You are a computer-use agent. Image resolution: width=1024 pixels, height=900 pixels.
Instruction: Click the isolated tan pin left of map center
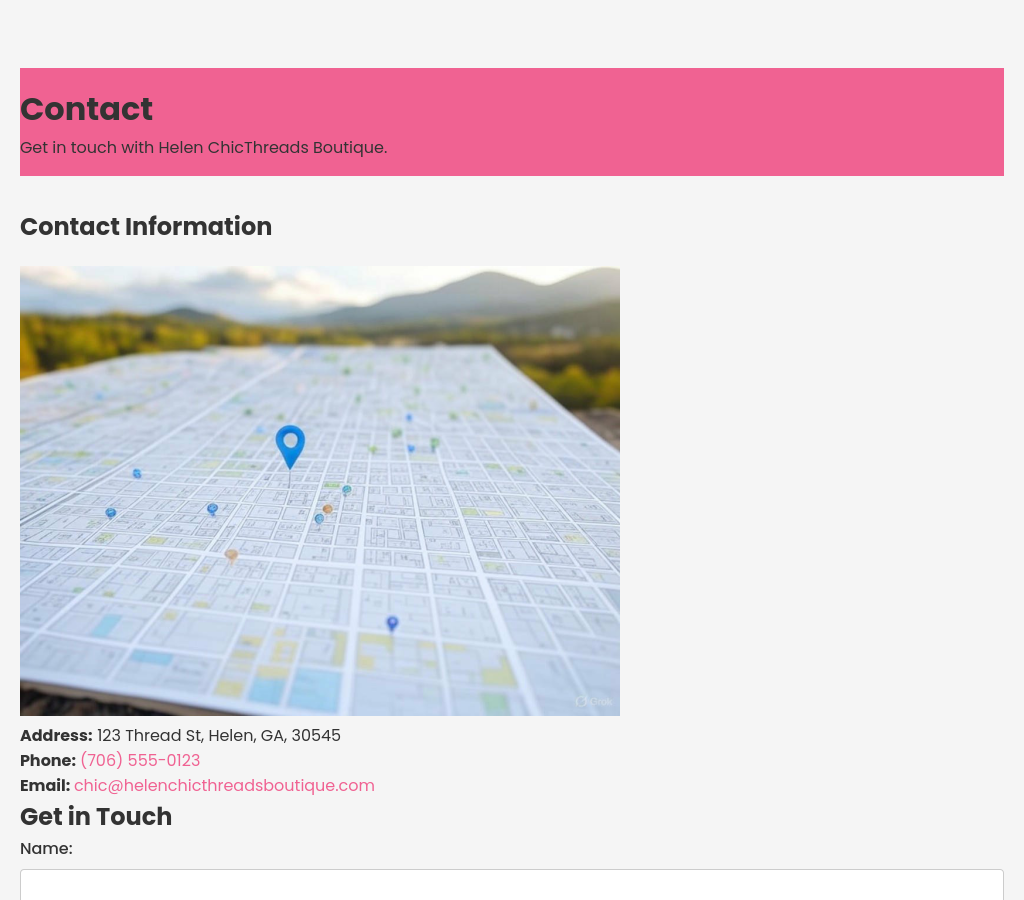click(x=231, y=555)
